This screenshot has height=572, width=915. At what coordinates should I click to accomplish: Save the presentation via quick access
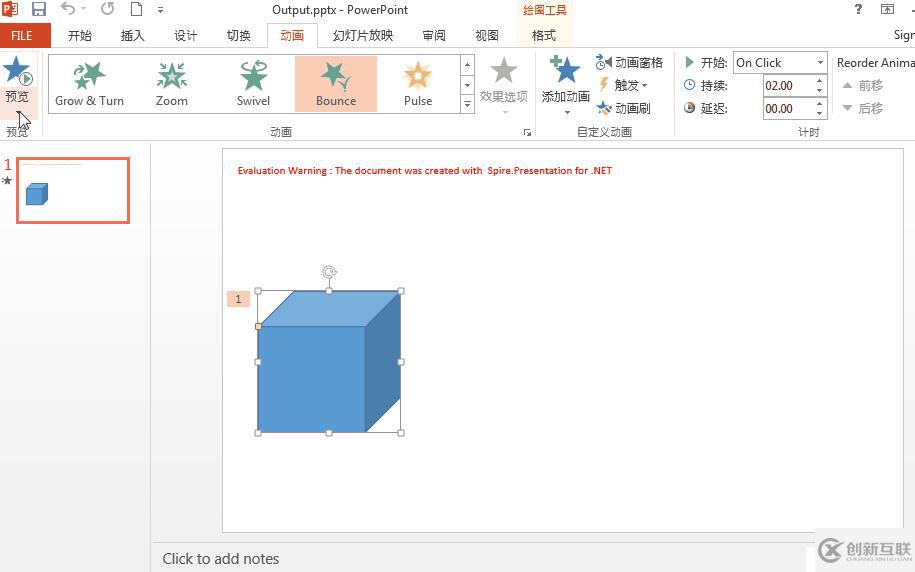[39, 9]
